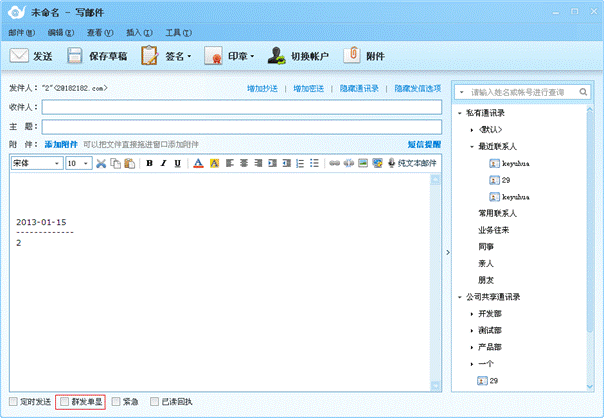Screen dimensions: 604x418
Task: Open the 宋体 font family dropdown
Action: pyautogui.click(x=37, y=163)
